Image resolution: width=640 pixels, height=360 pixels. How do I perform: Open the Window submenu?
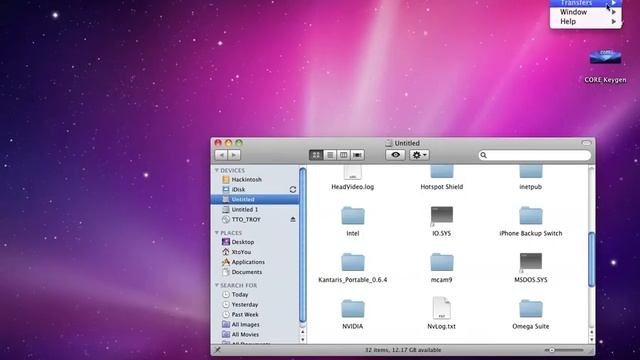tap(586, 12)
